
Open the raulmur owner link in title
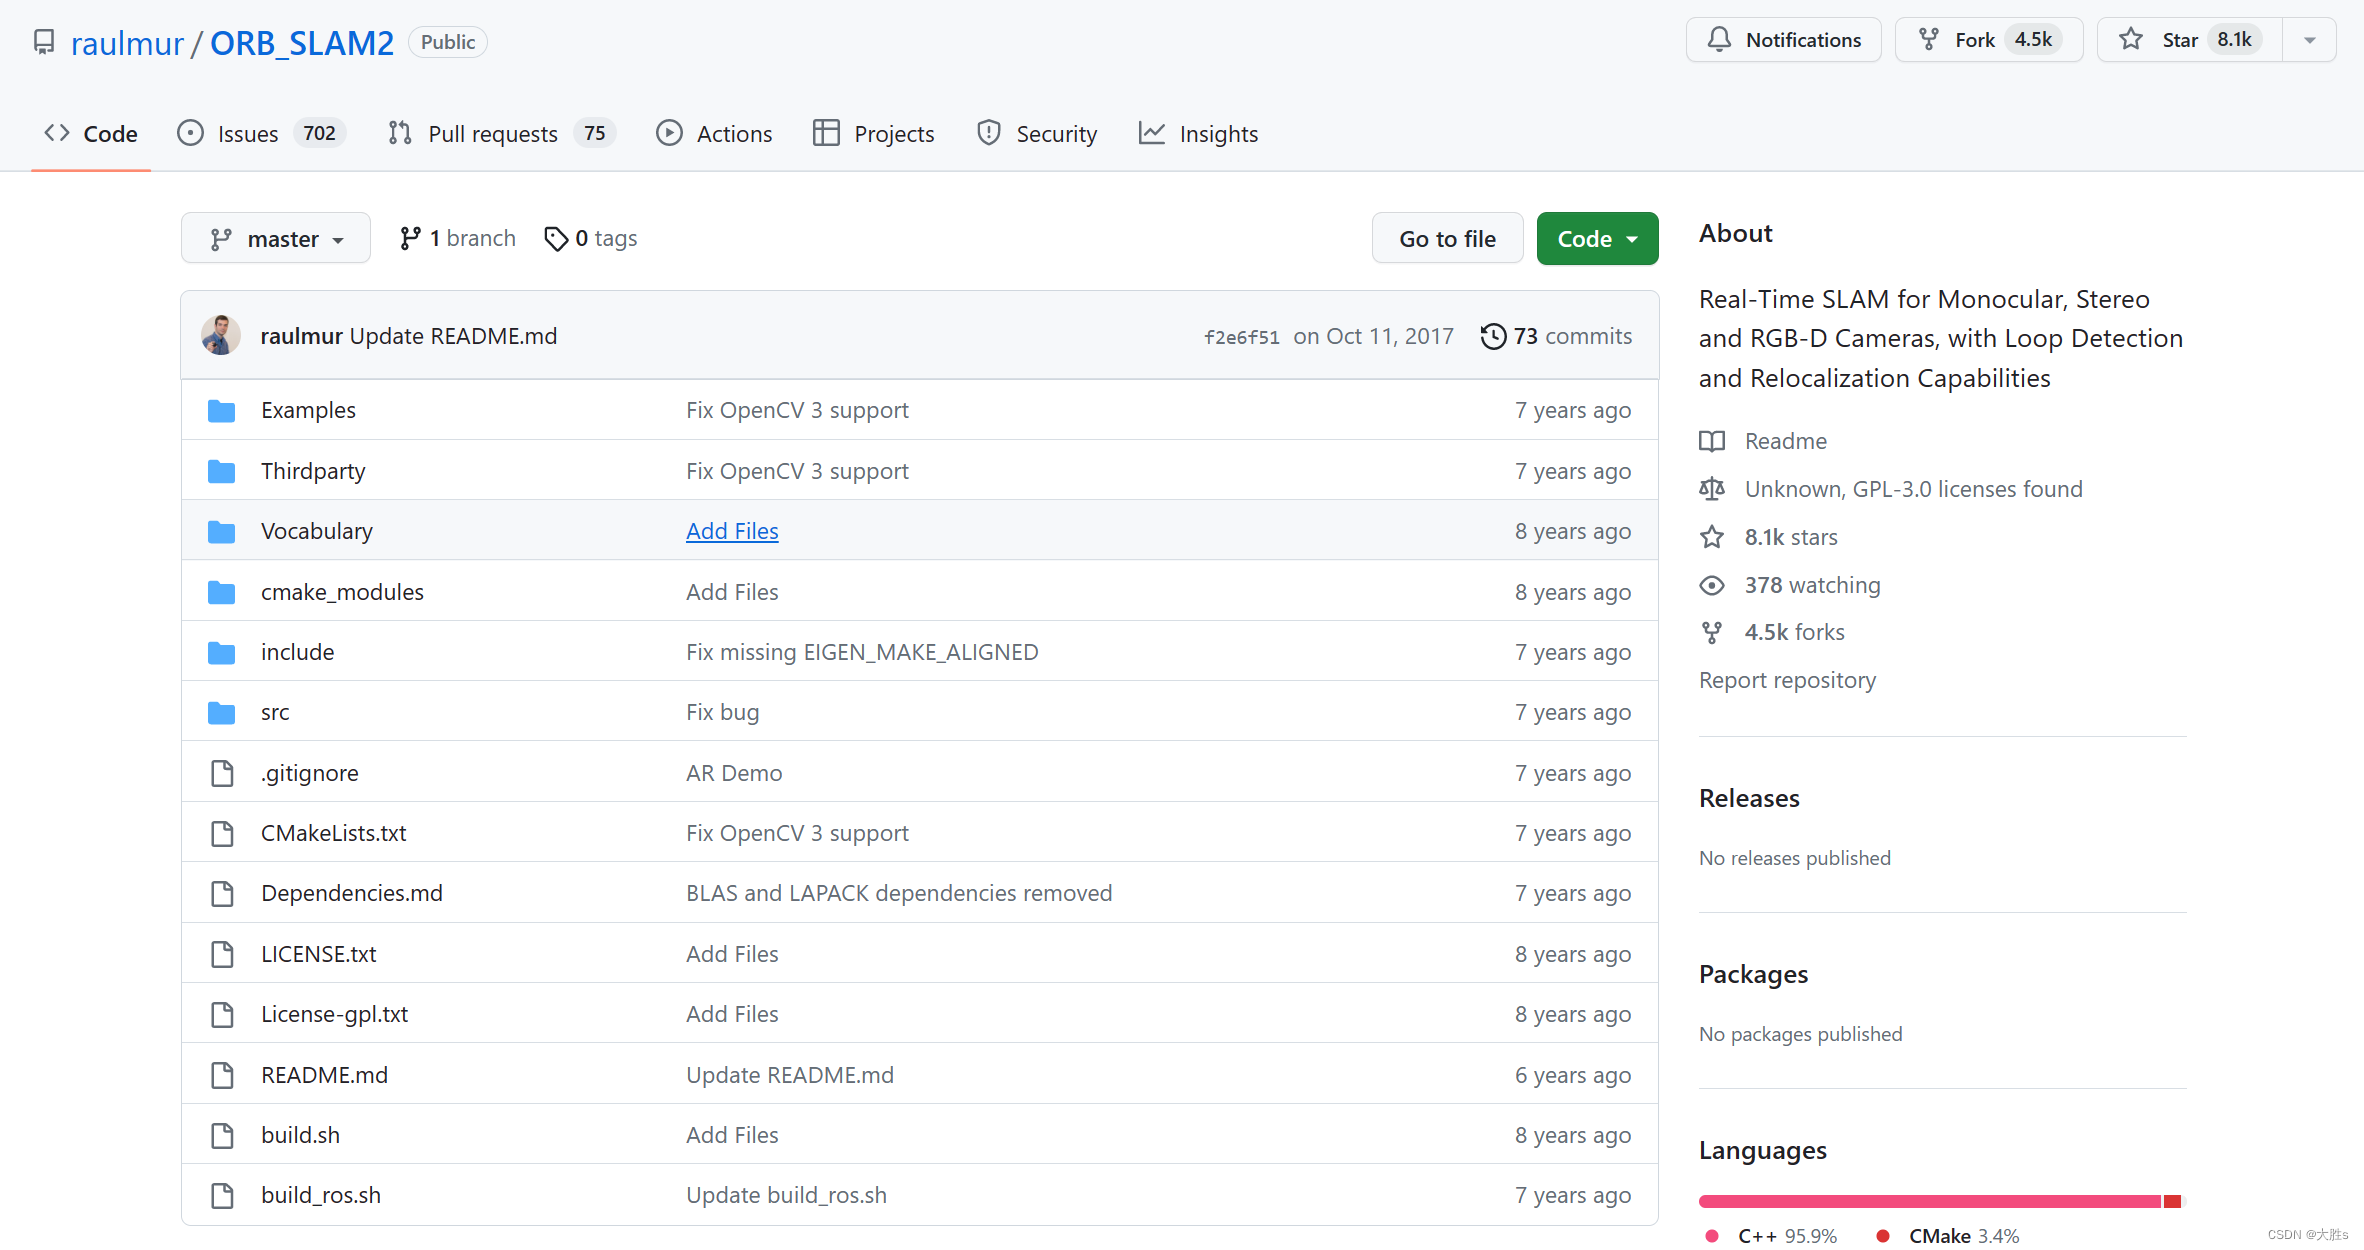coord(127,43)
